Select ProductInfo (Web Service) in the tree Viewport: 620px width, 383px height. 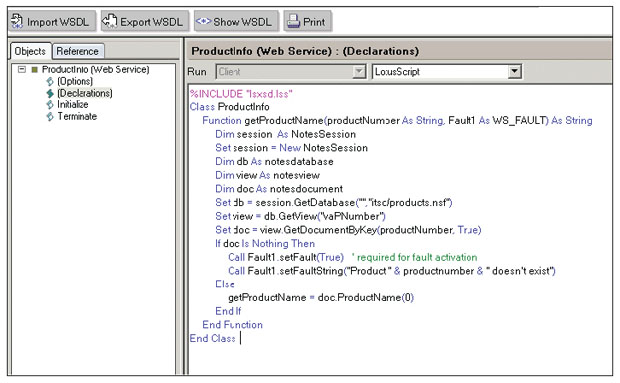(x=95, y=70)
